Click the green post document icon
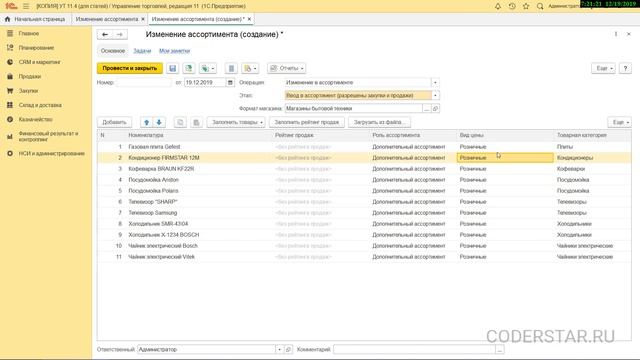 (x=189, y=68)
